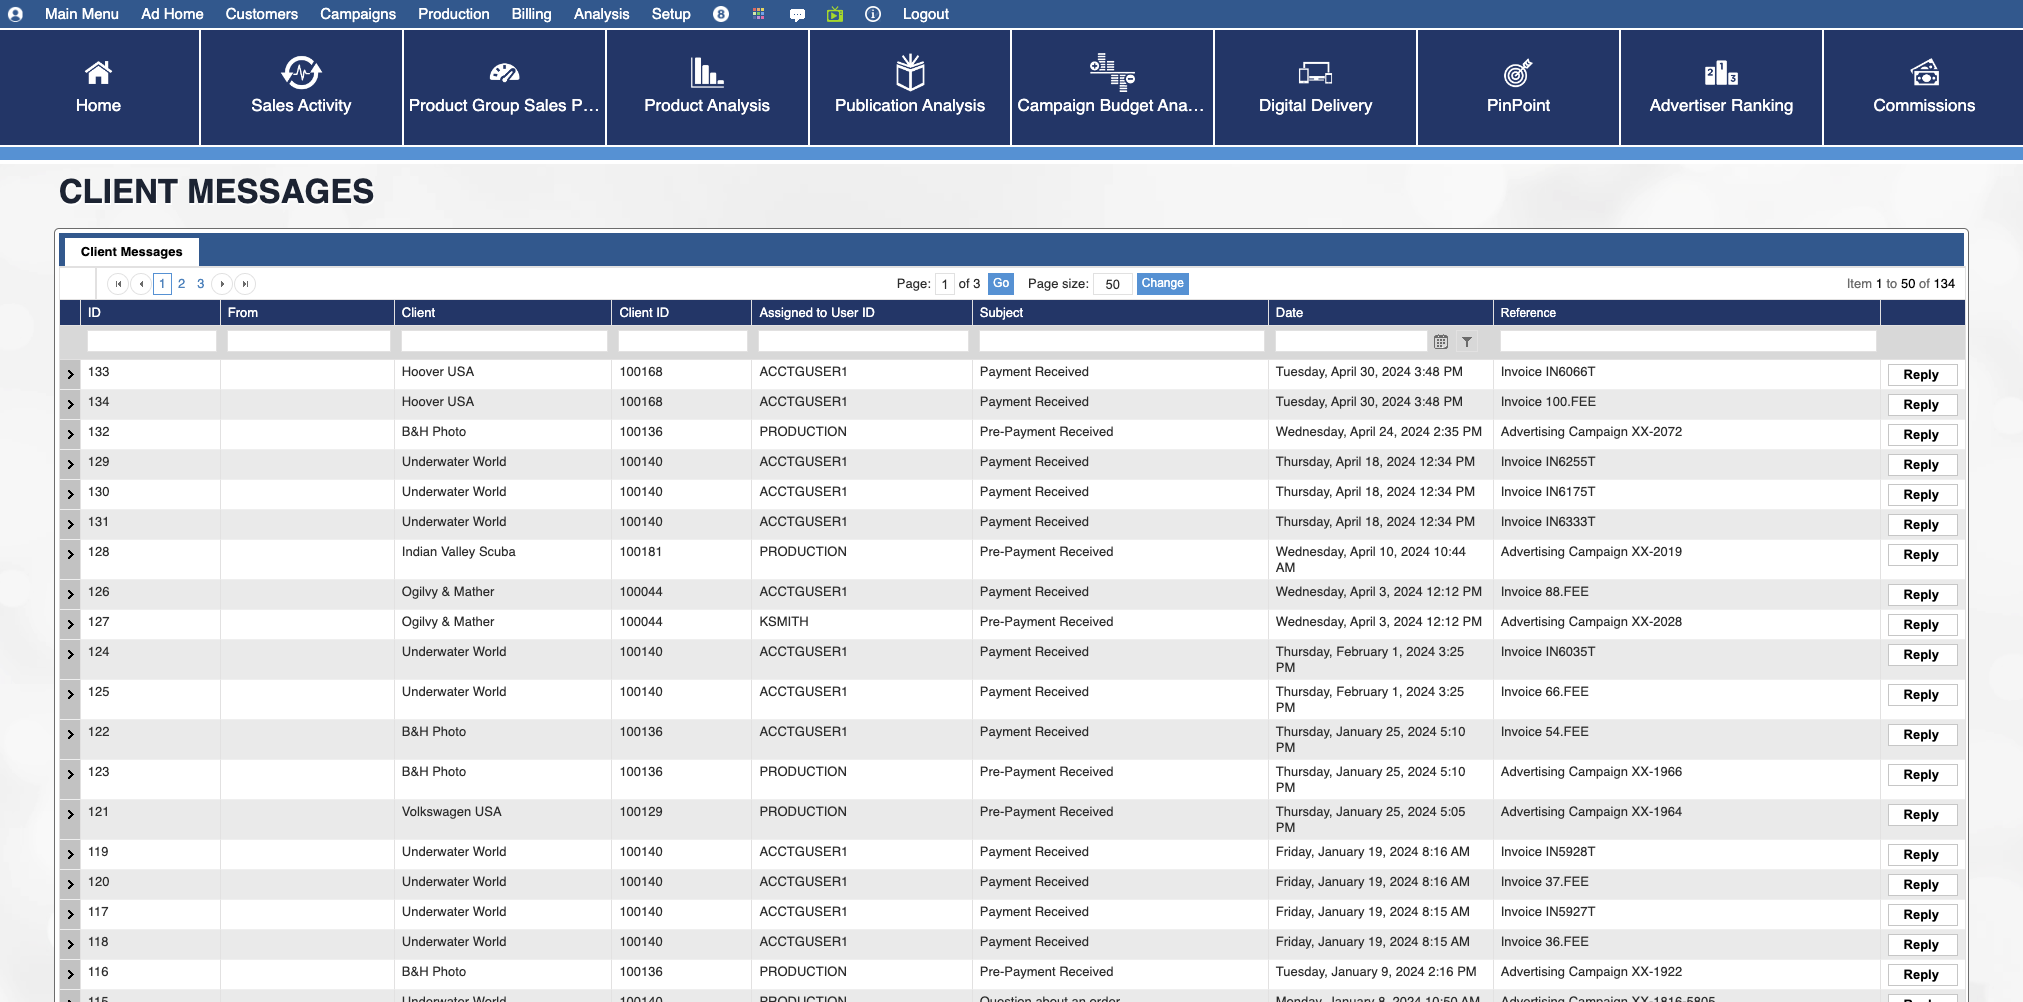2023x1002 pixels.
Task: Open the chat bubble messages icon
Action: coord(797,14)
